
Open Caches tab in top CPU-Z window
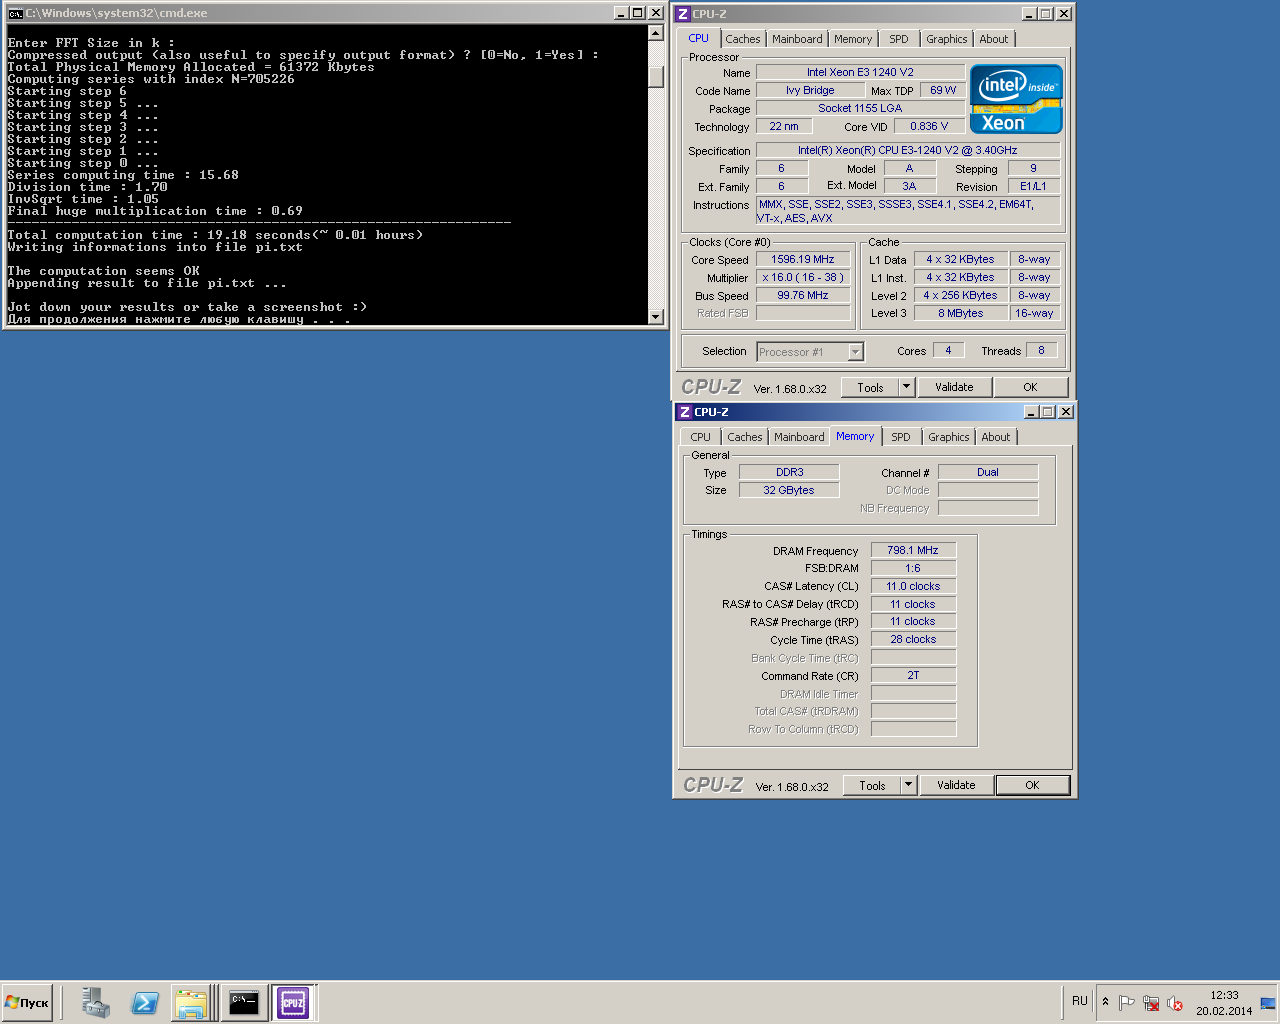click(743, 39)
